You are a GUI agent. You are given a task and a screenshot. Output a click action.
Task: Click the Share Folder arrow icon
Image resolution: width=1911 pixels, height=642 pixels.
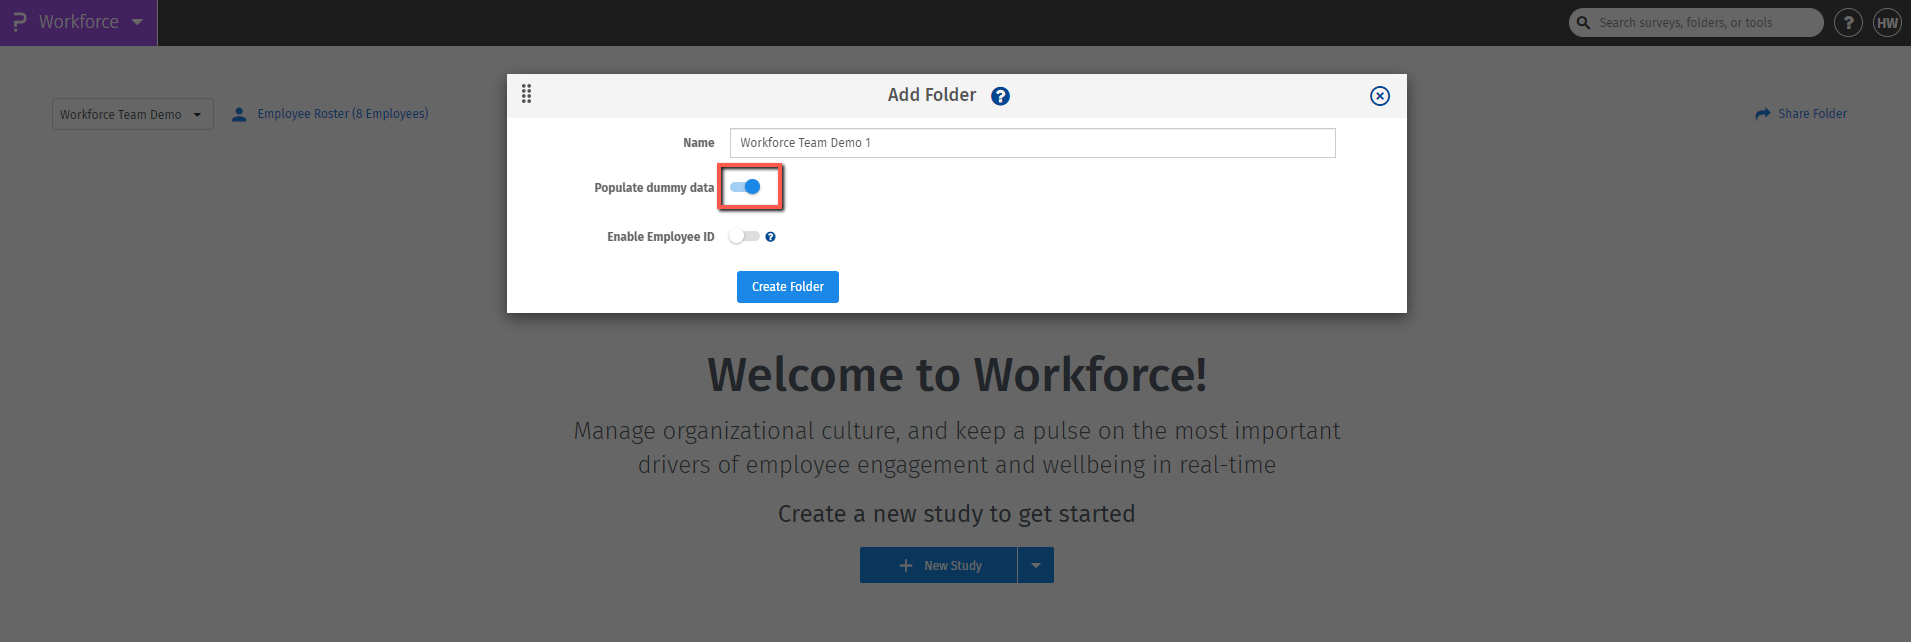coord(1763,114)
